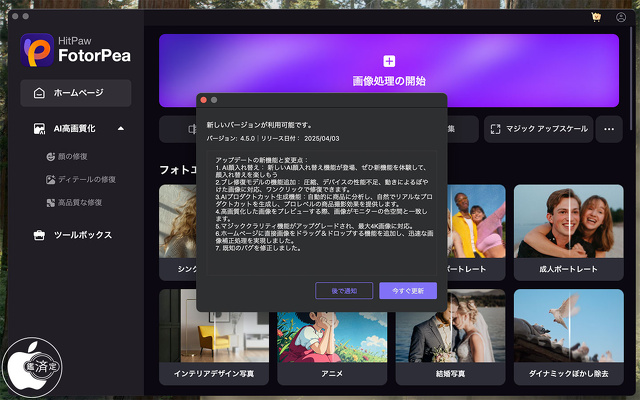The height and width of the screenshot is (400, 640).
Task: Open the shopping cart icon
Action: [596, 17]
